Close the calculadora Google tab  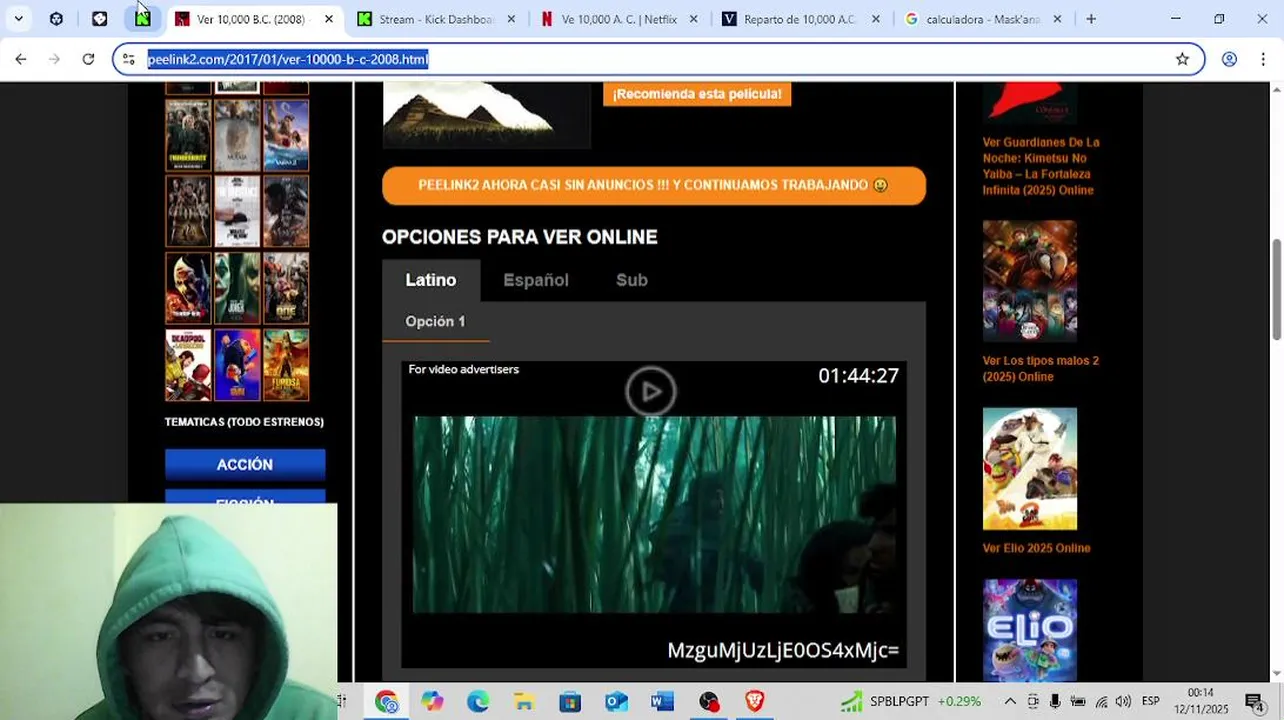tap(1057, 19)
